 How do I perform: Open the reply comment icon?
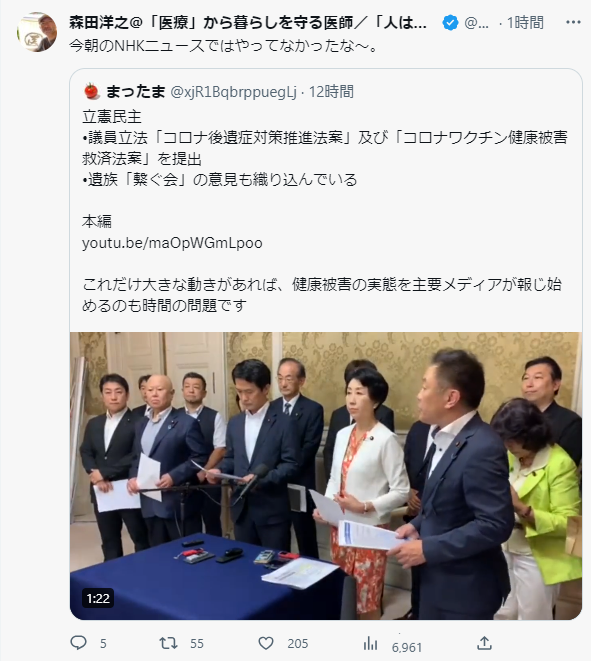[78, 643]
